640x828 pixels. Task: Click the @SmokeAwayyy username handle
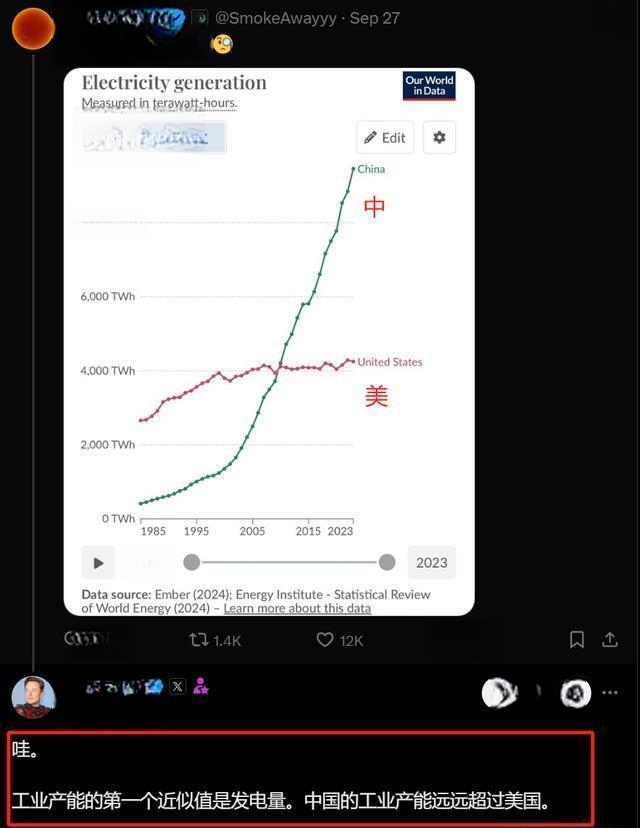(276, 18)
